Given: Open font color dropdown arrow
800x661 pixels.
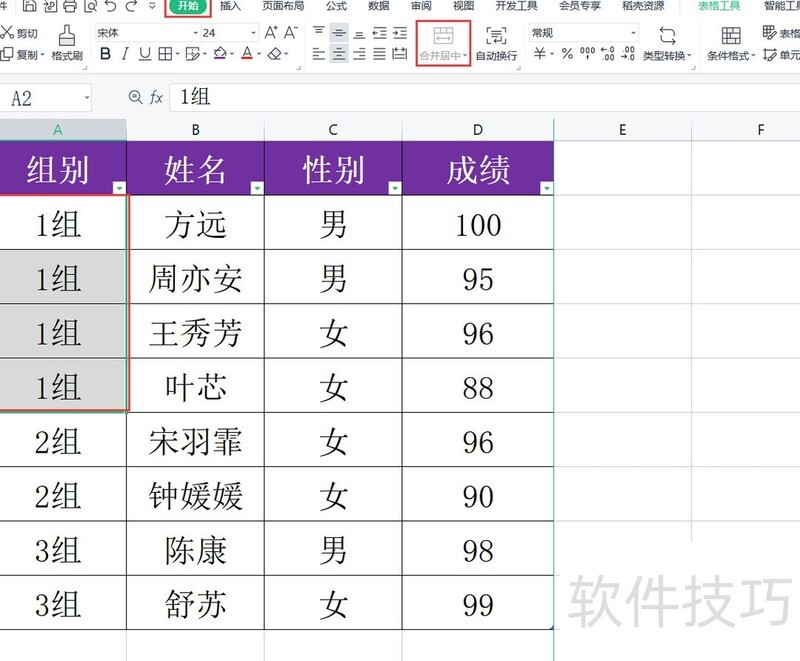Looking at the screenshot, I should pyautogui.click(x=259, y=54).
